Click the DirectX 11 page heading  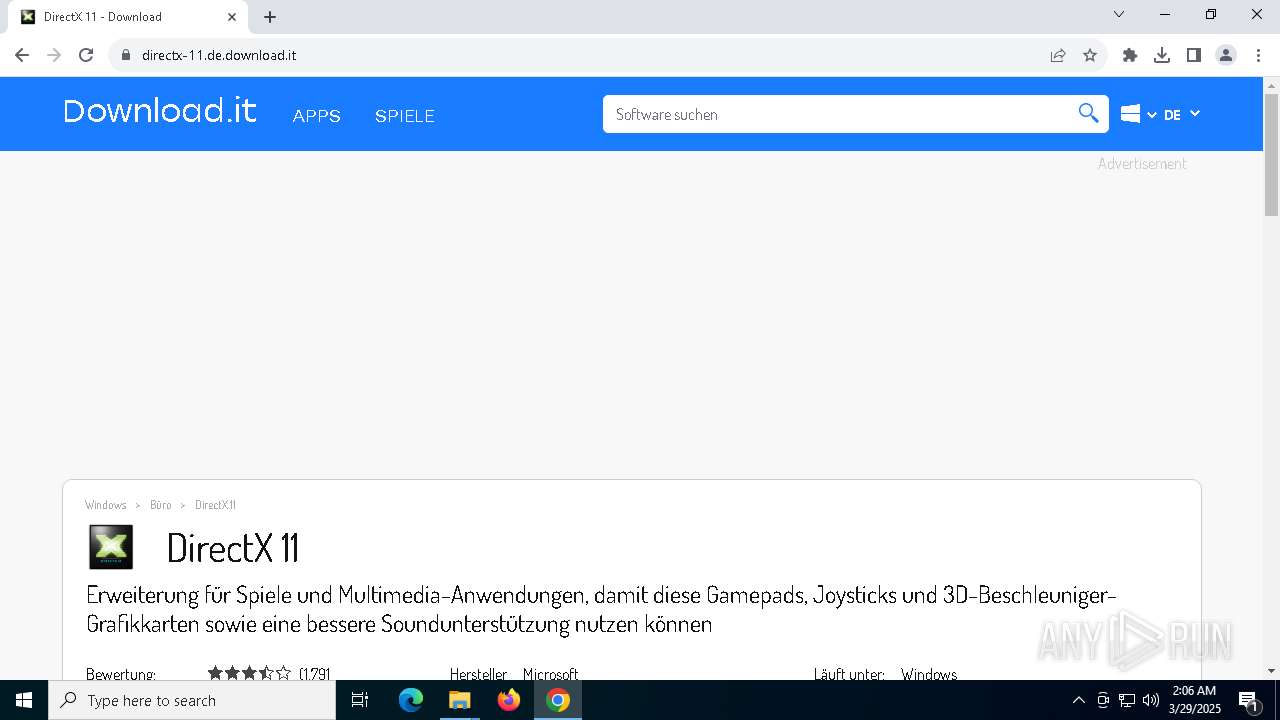tap(233, 548)
